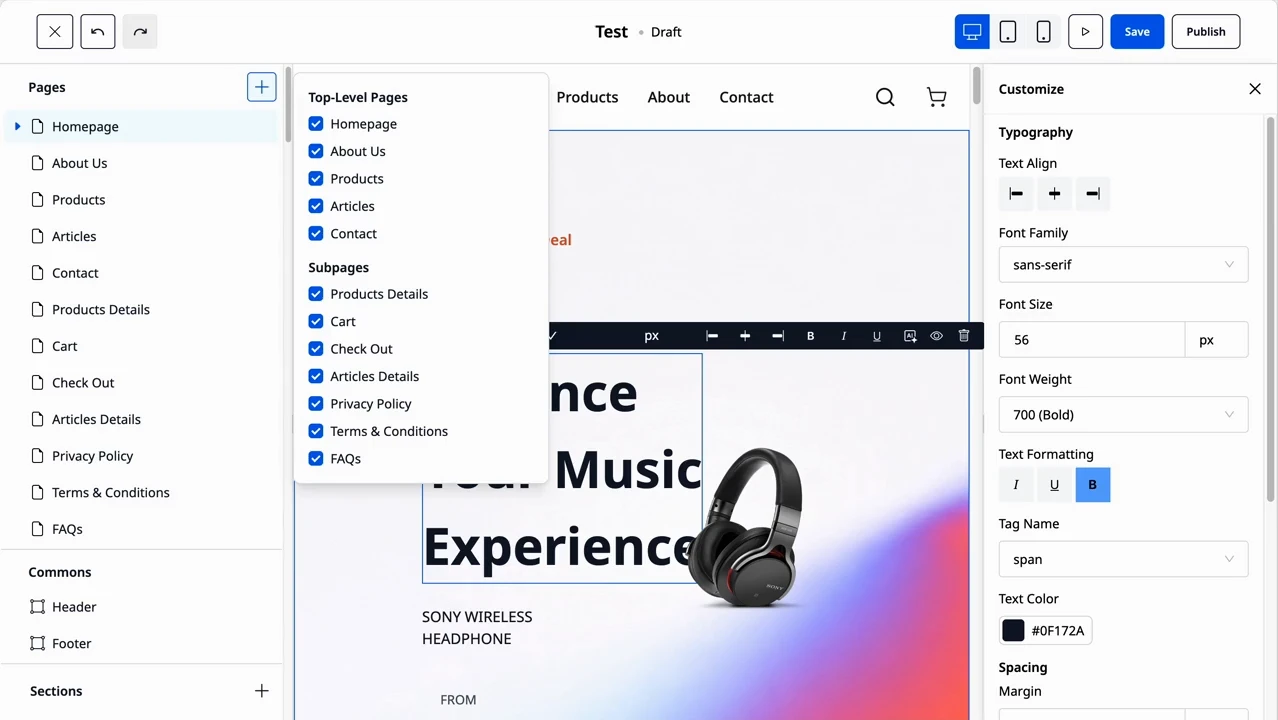Switch to mobile phone preview mode

(x=1043, y=32)
